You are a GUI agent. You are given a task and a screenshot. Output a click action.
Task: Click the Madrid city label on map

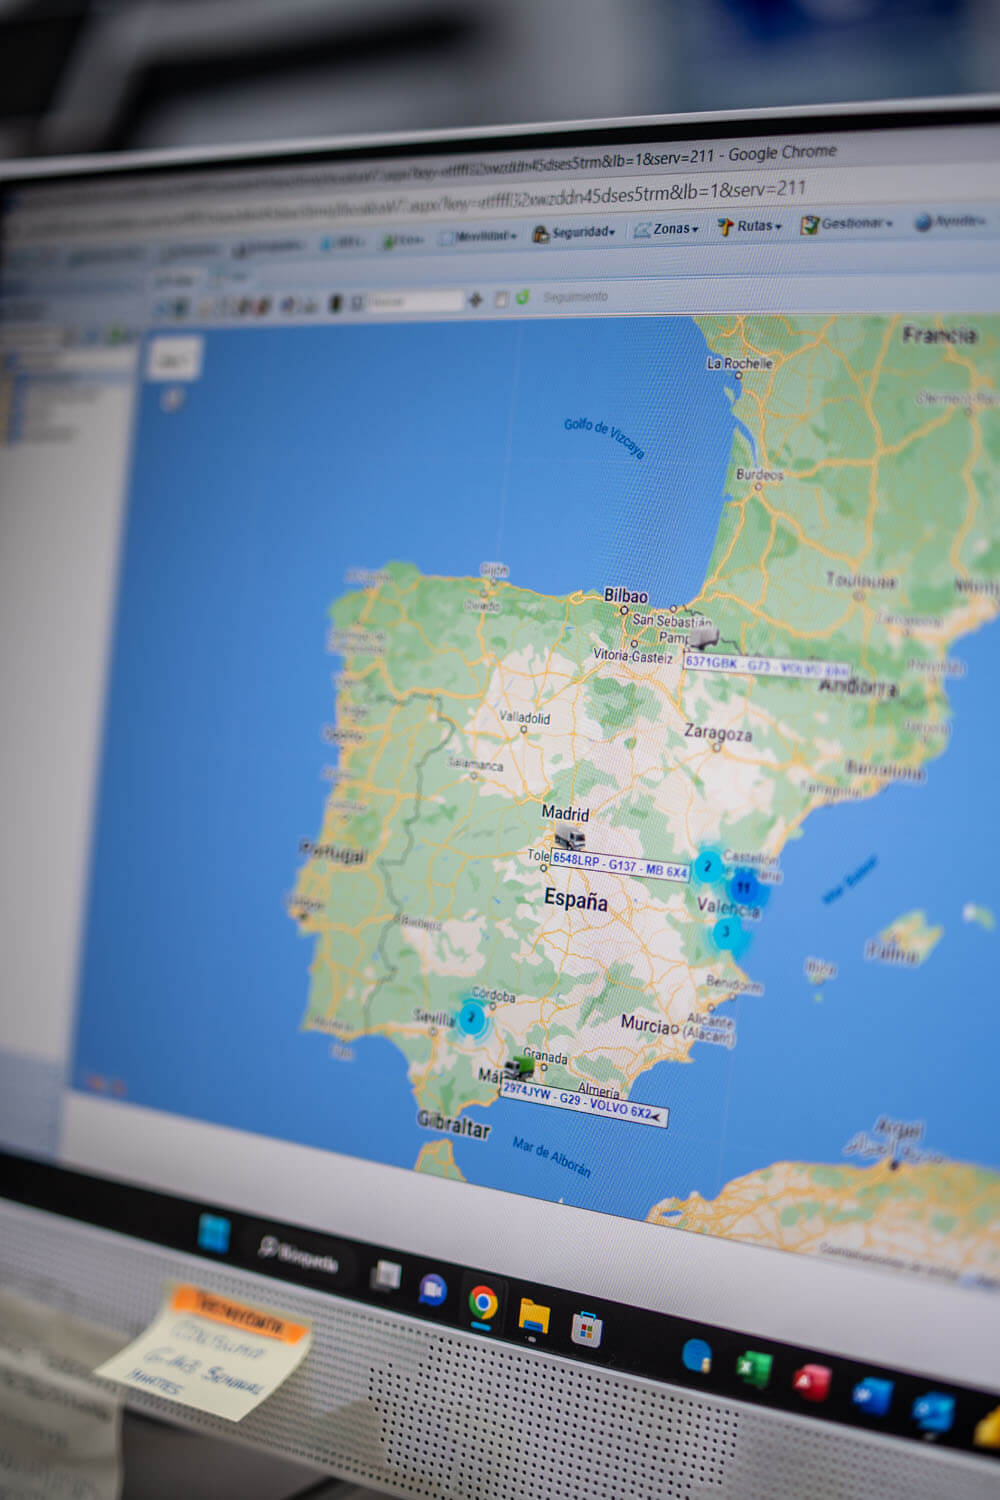[x=565, y=813]
